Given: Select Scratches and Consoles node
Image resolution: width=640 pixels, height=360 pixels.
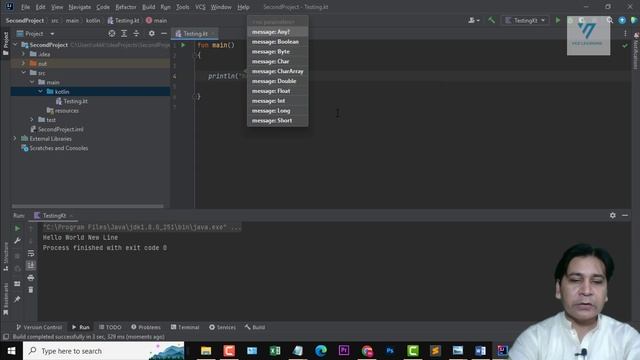Looking at the screenshot, I should (54, 148).
